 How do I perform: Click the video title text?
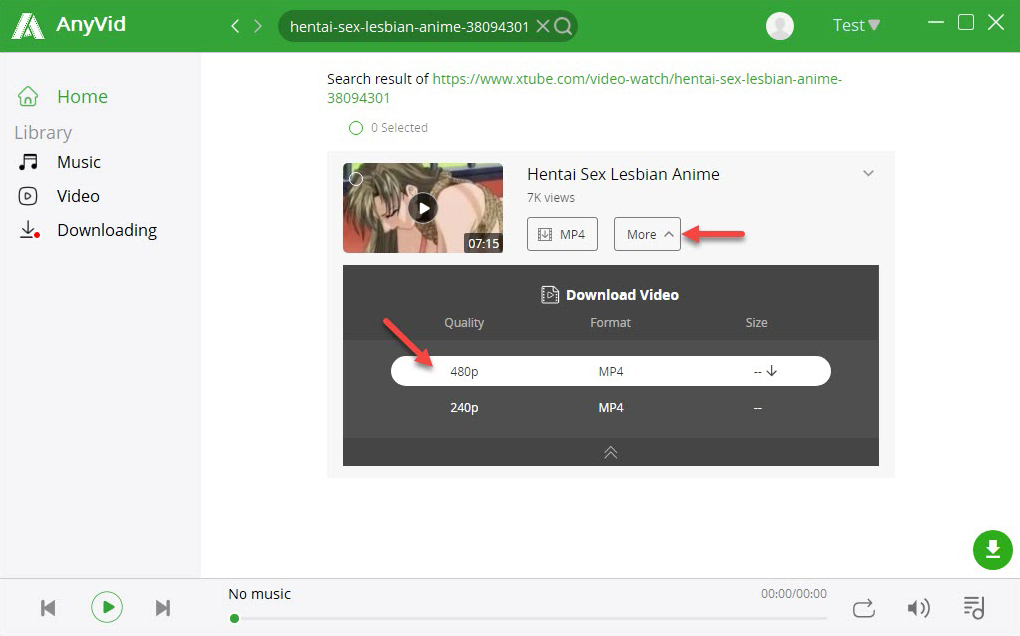tap(623, 174)
